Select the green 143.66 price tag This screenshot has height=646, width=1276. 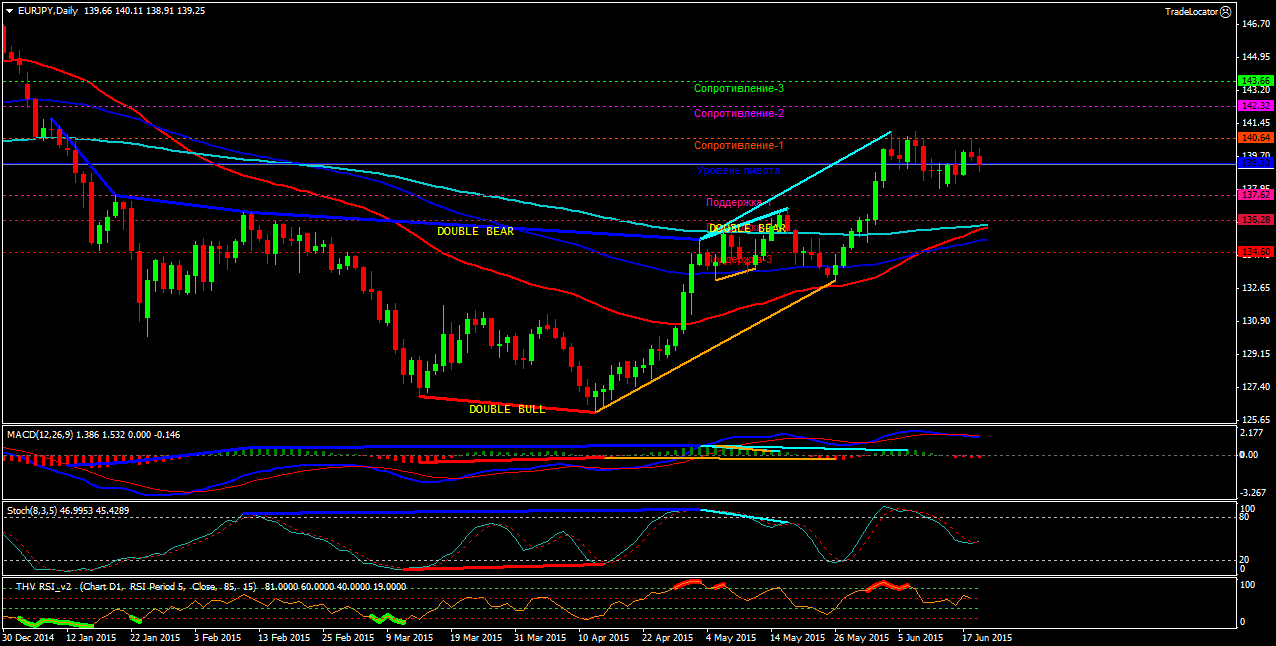point(1255,80)
